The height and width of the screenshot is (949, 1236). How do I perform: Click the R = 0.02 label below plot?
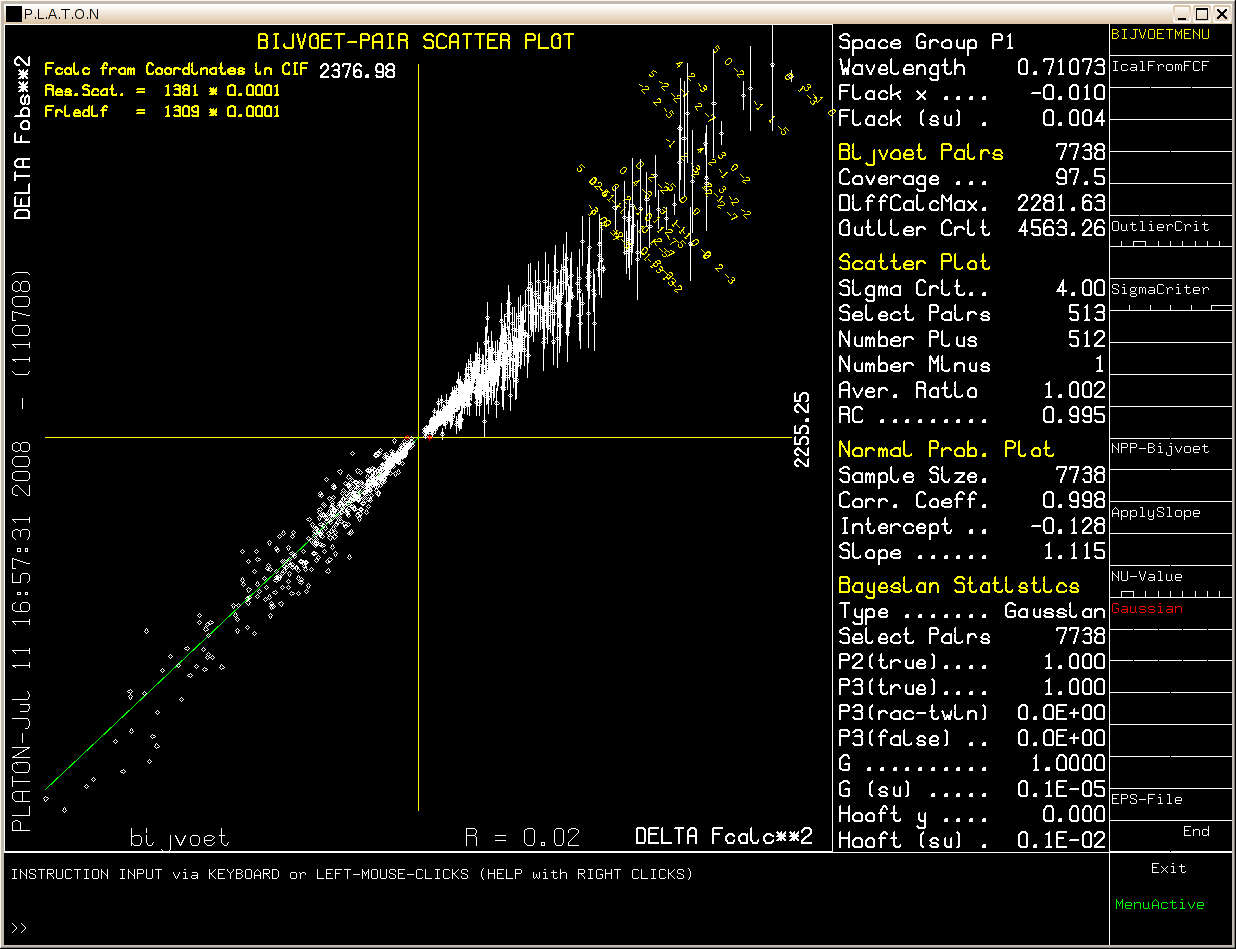(522, 837)
